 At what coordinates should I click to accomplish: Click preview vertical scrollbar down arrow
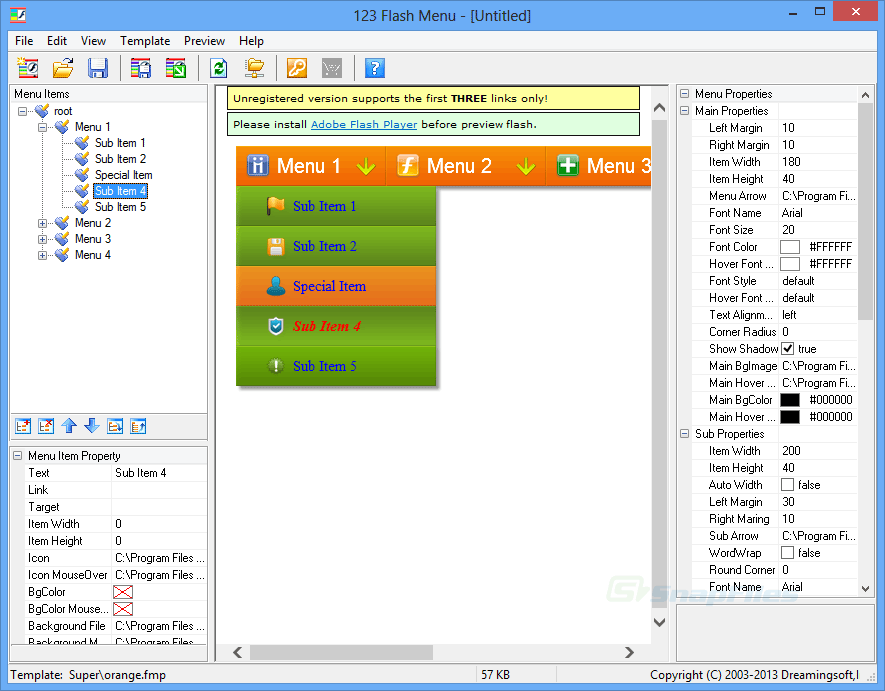[659, 622]
